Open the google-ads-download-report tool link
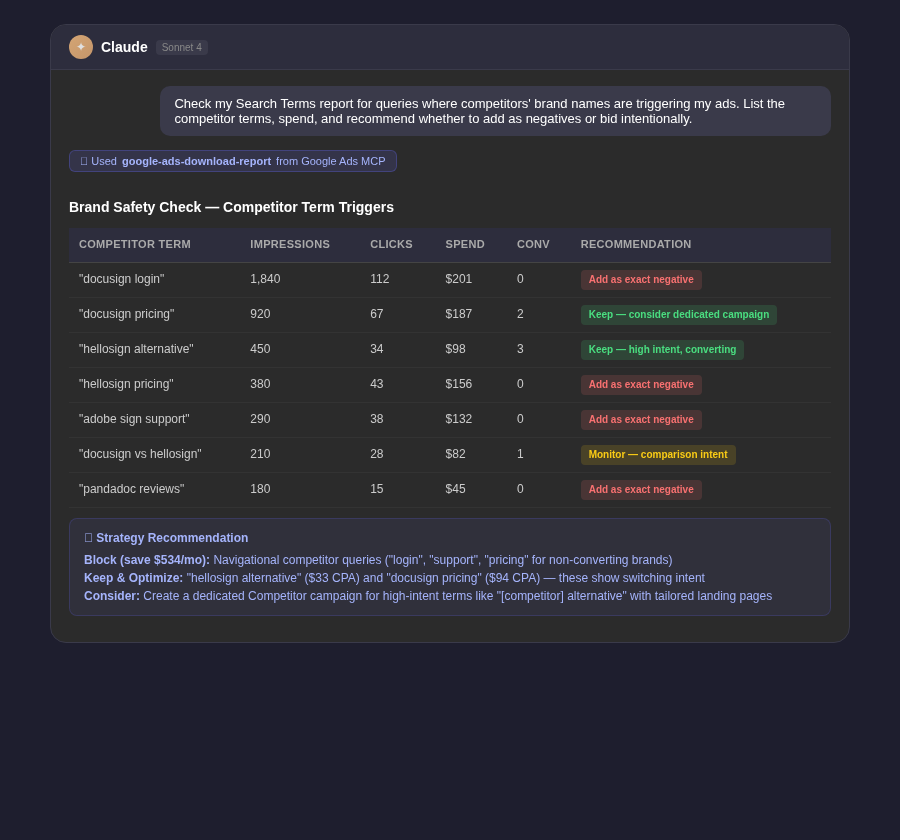The image size is (900, 840). [x=196, y=161]
